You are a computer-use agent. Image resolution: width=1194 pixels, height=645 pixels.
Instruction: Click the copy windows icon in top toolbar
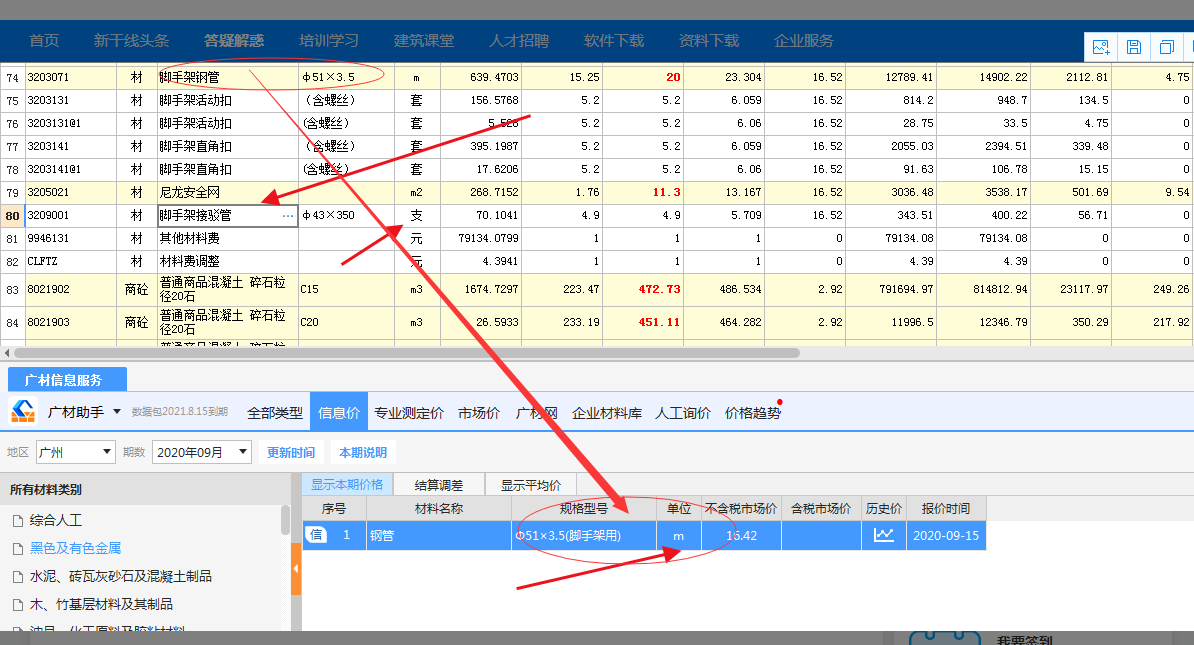tap(1167, 47)
